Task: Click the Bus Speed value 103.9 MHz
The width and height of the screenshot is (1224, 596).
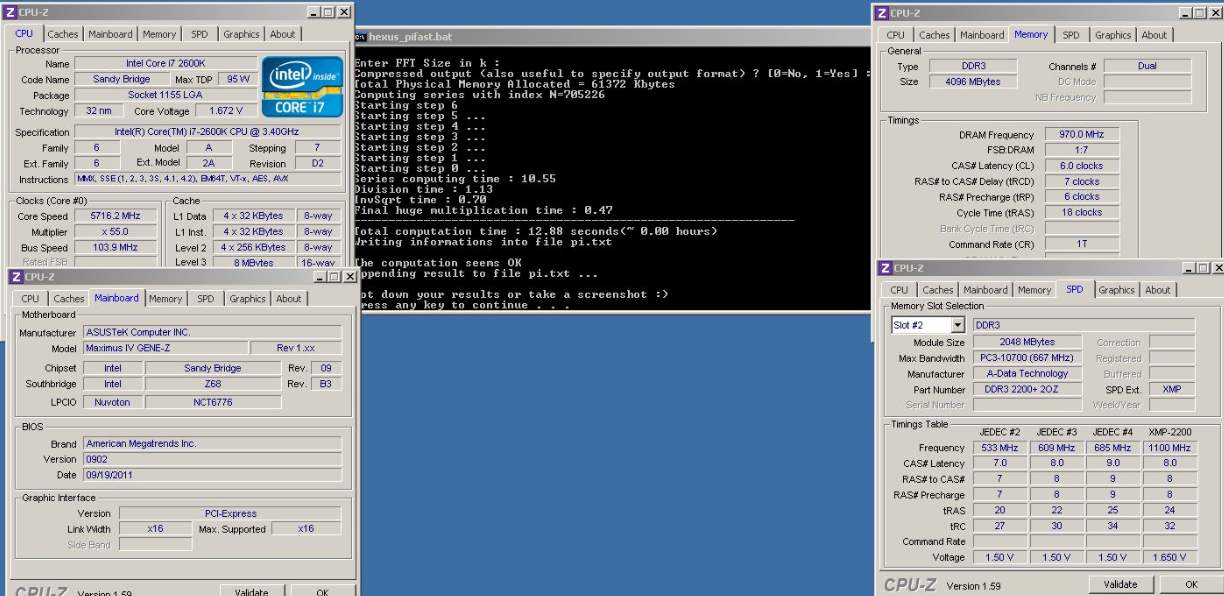Action: [114, 247]
